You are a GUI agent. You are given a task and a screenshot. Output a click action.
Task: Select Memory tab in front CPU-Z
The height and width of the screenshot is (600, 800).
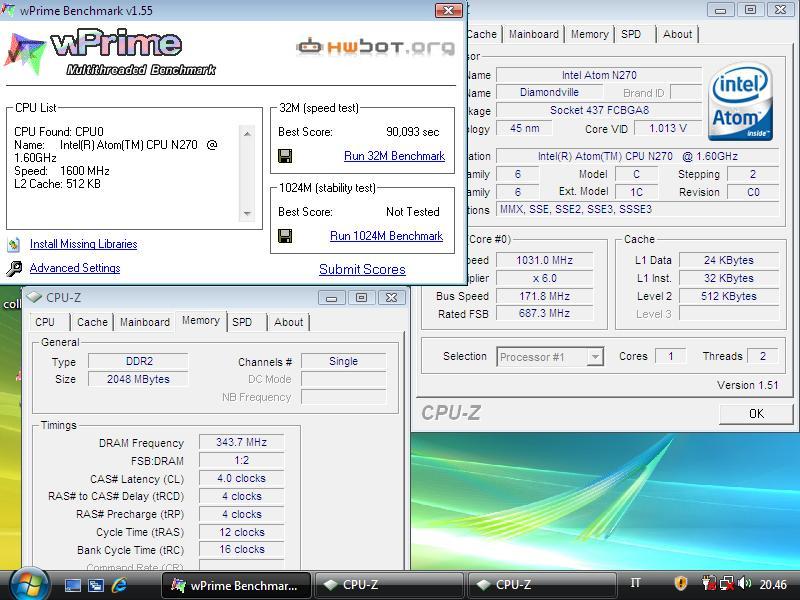click(201, 320)
